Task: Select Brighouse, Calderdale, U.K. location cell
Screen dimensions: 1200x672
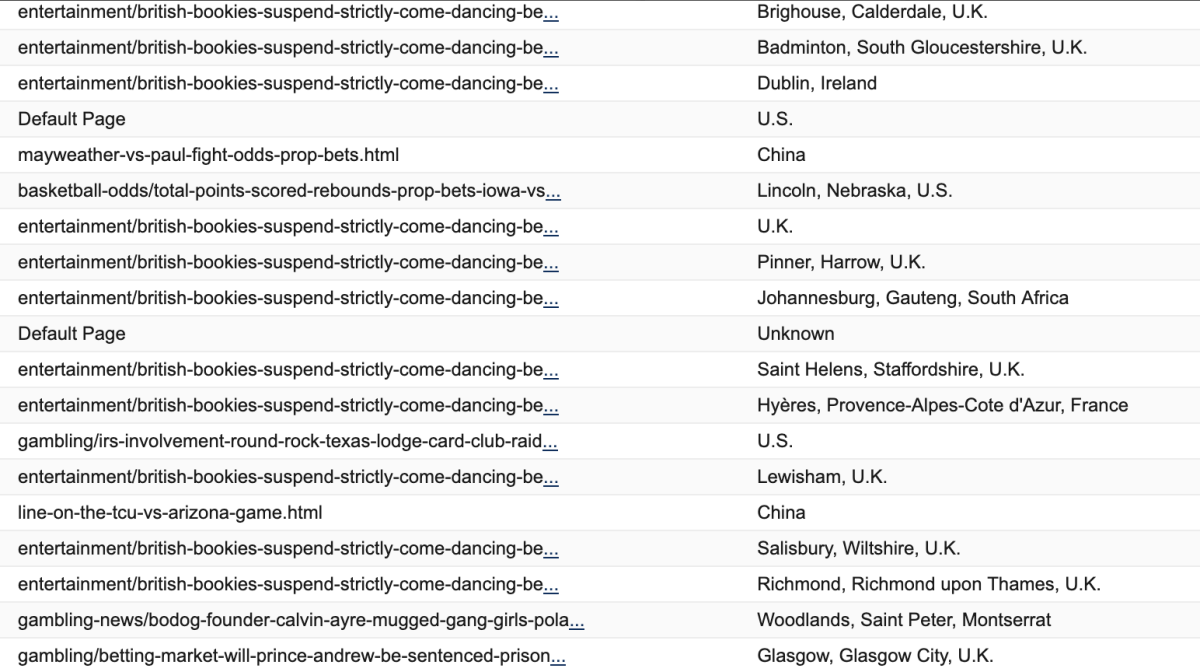Action: tap(872, 13)
